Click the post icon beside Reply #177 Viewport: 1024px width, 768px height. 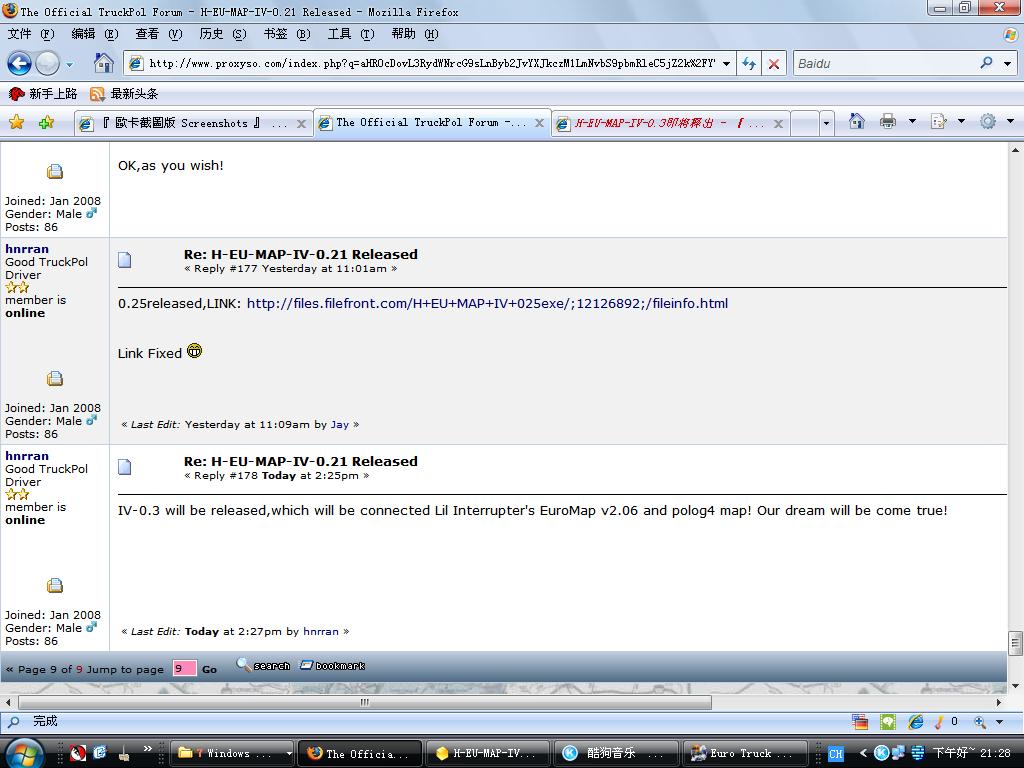(125, 260)
